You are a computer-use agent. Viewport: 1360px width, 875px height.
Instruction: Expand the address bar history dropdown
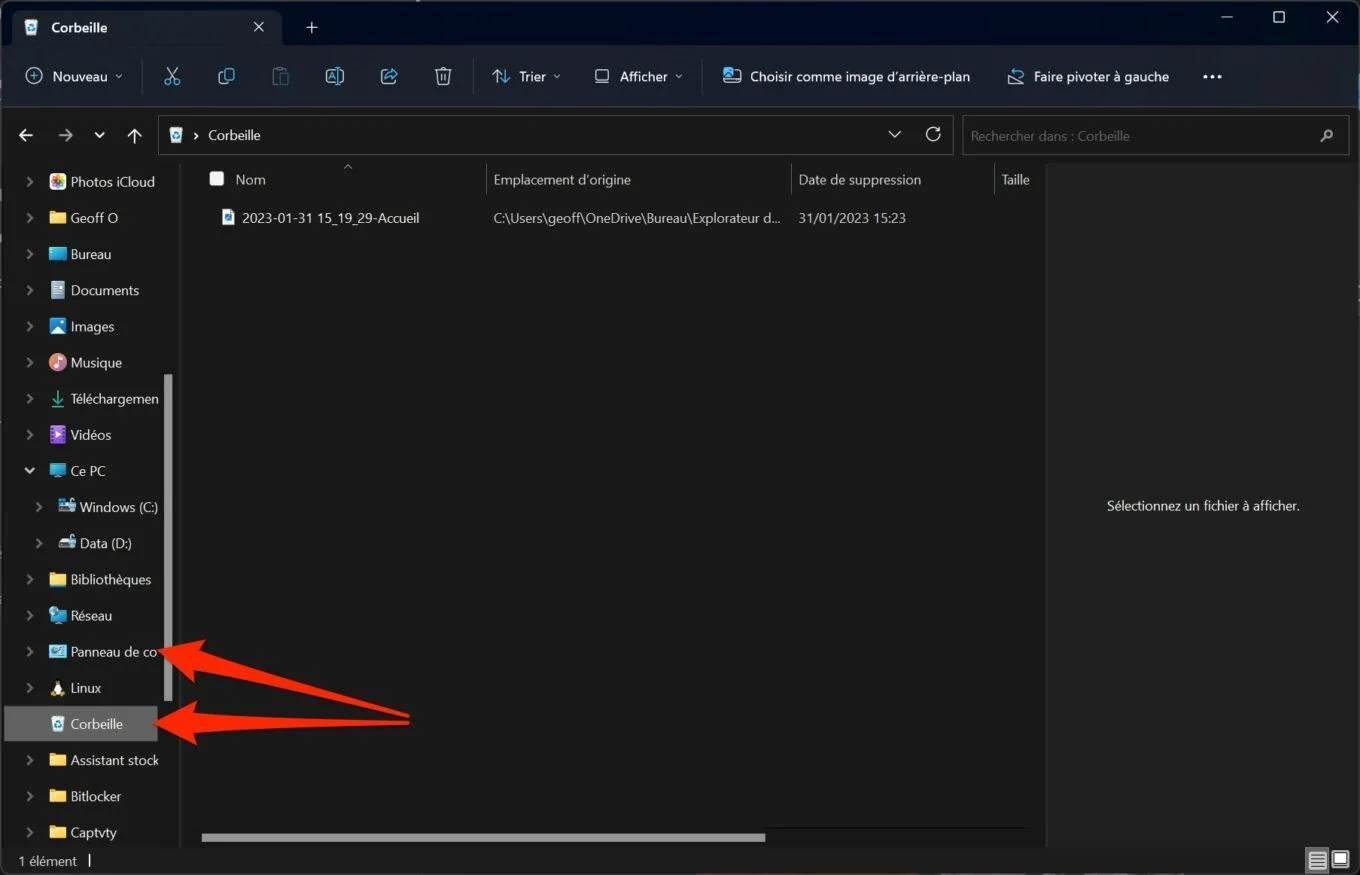point(895,134)
